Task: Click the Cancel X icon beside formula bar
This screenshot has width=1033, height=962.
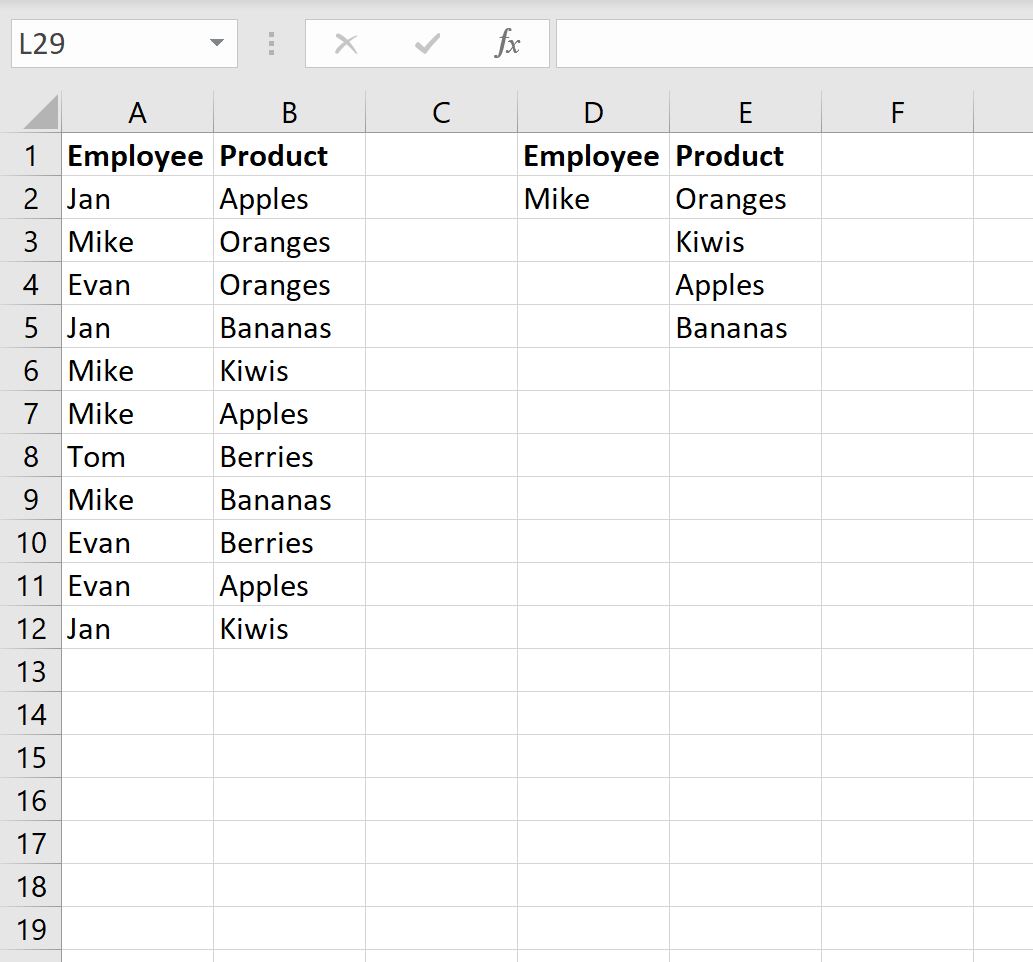Action: pos(345,43)
